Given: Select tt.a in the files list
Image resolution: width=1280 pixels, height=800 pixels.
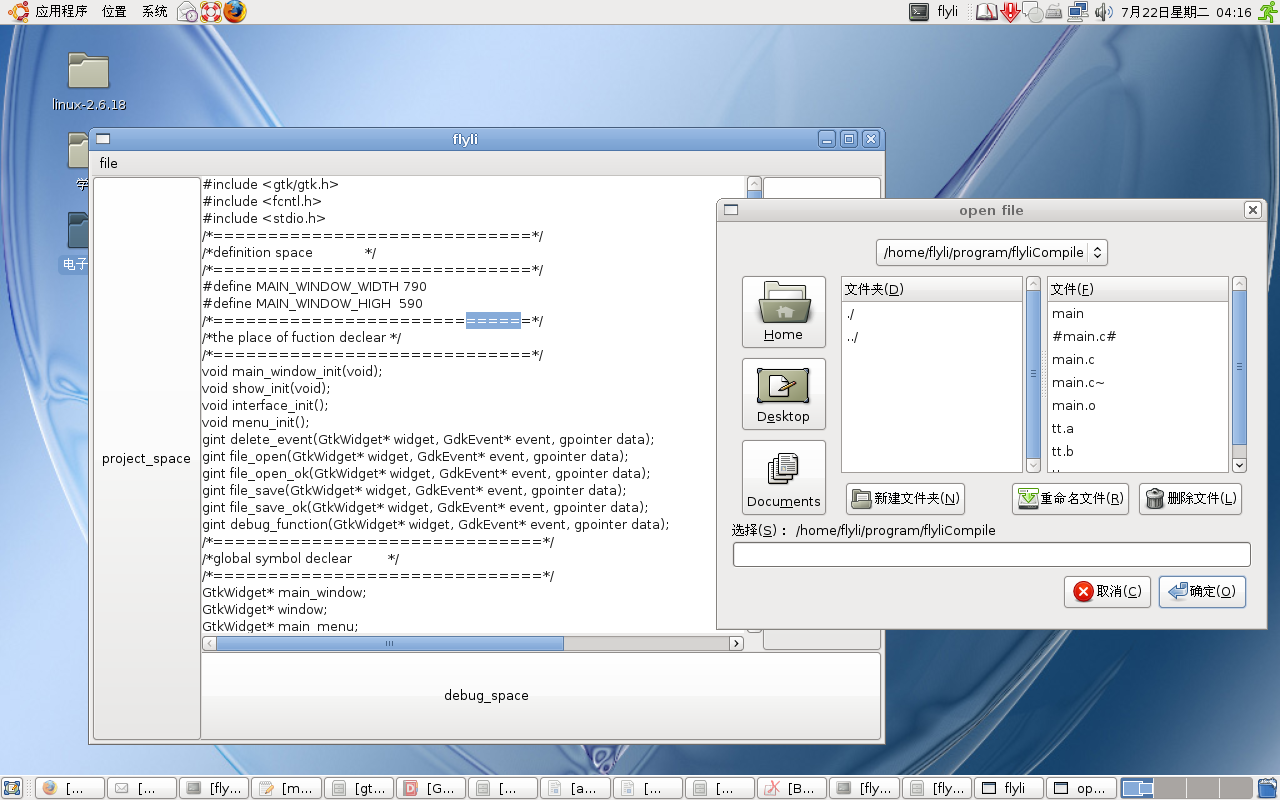Looking at the screenshot, I should tap(1138, 429).
